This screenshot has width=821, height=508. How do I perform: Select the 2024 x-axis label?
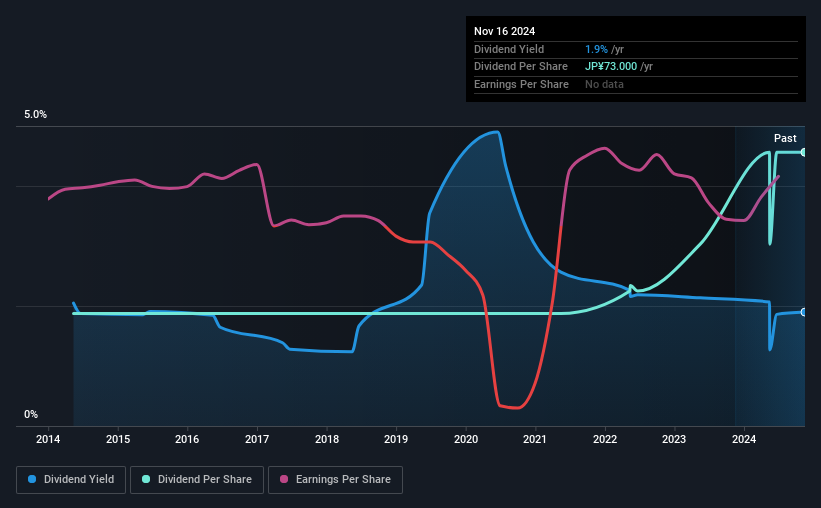[744, 439]
